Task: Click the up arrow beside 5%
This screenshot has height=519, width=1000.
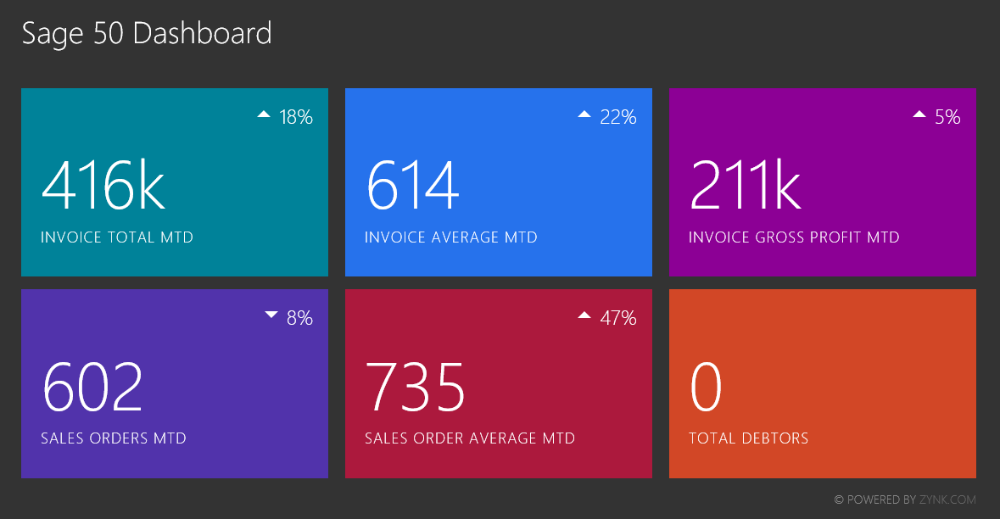Action: pyautogui.click(x=919, y=114)
